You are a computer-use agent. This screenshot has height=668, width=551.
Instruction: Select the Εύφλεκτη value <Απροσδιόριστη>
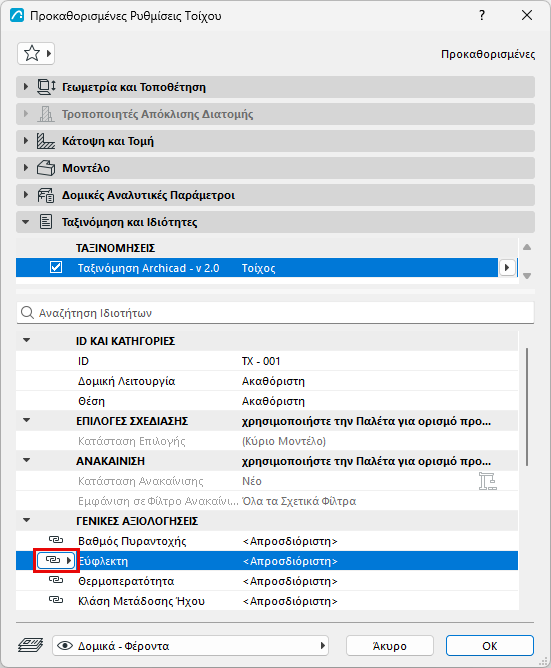(x=290, y=561)
